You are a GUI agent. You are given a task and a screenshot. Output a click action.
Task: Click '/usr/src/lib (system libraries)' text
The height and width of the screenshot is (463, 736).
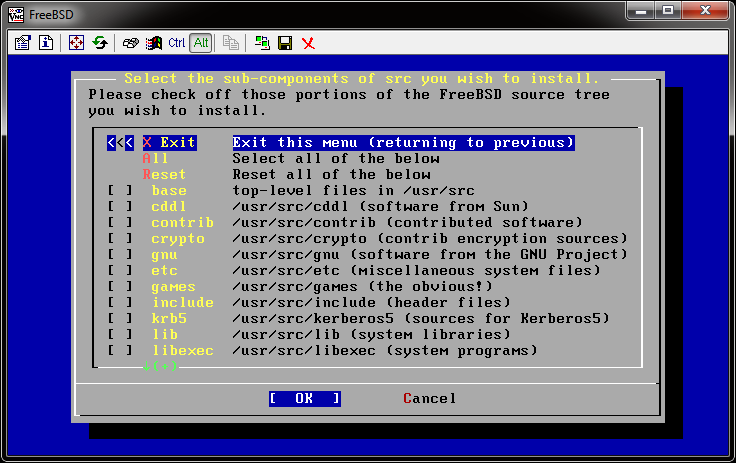click(x=372, y=334)
